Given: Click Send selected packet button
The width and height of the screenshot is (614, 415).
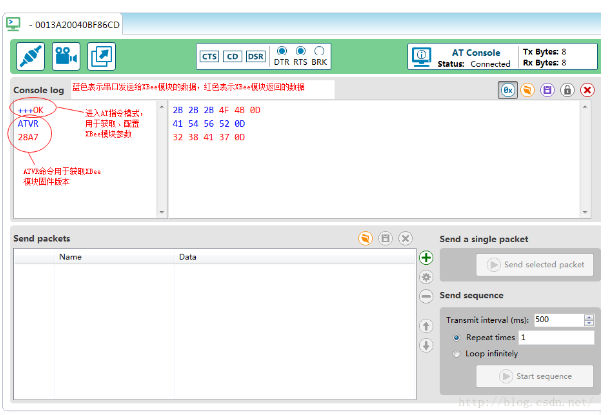Looking at the screenshot, I should [x=535, y=265].
